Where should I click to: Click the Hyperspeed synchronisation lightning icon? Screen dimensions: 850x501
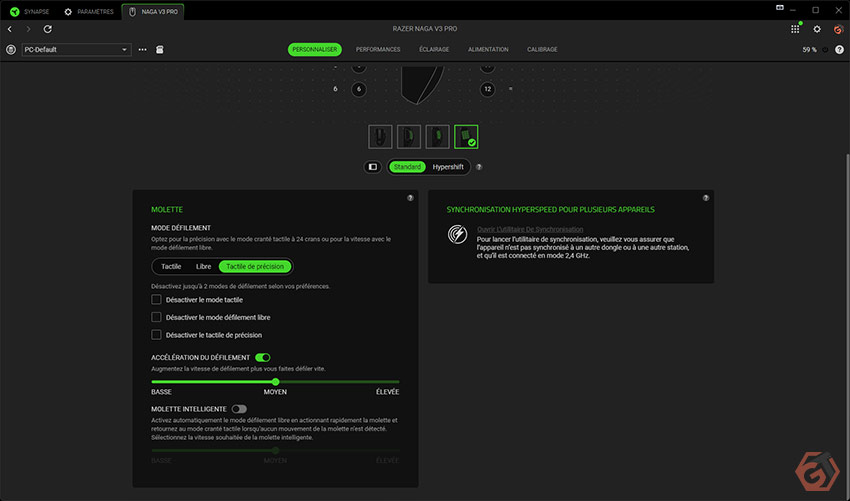tap(458, 234)
